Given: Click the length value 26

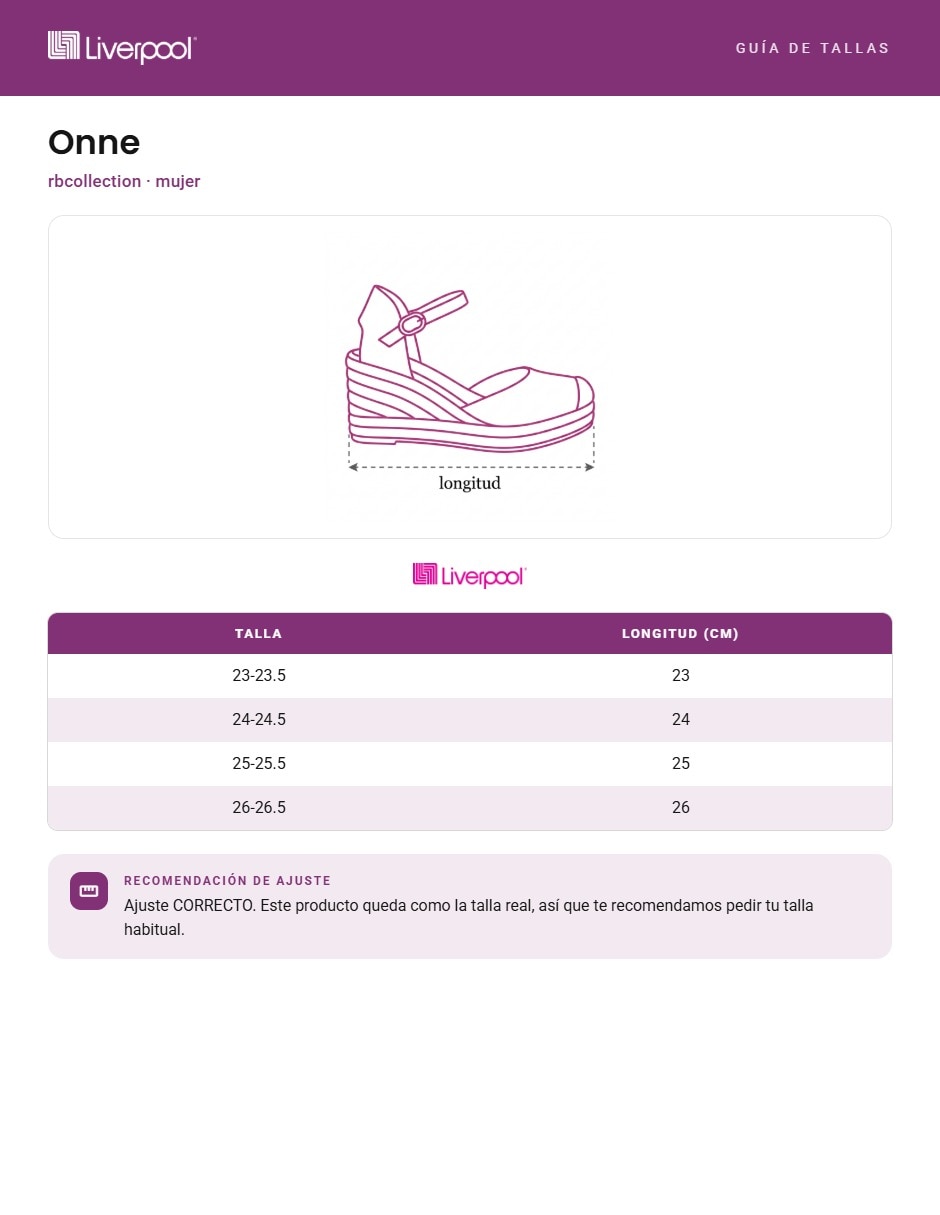Looking at the screenshot, I should 681,808.
